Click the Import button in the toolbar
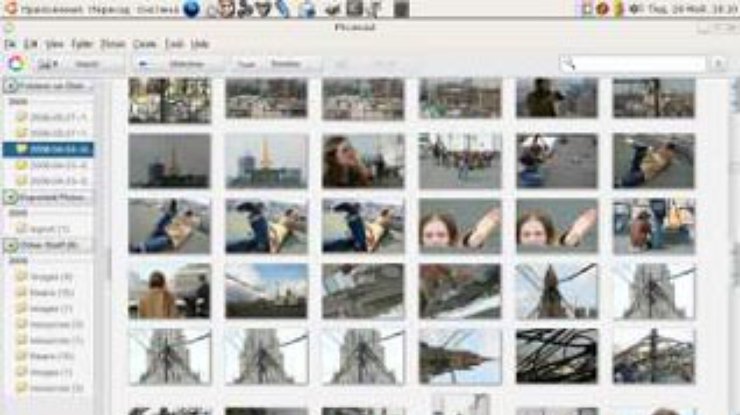Viewport: 740px width, 415px height. tap(87, 64)
